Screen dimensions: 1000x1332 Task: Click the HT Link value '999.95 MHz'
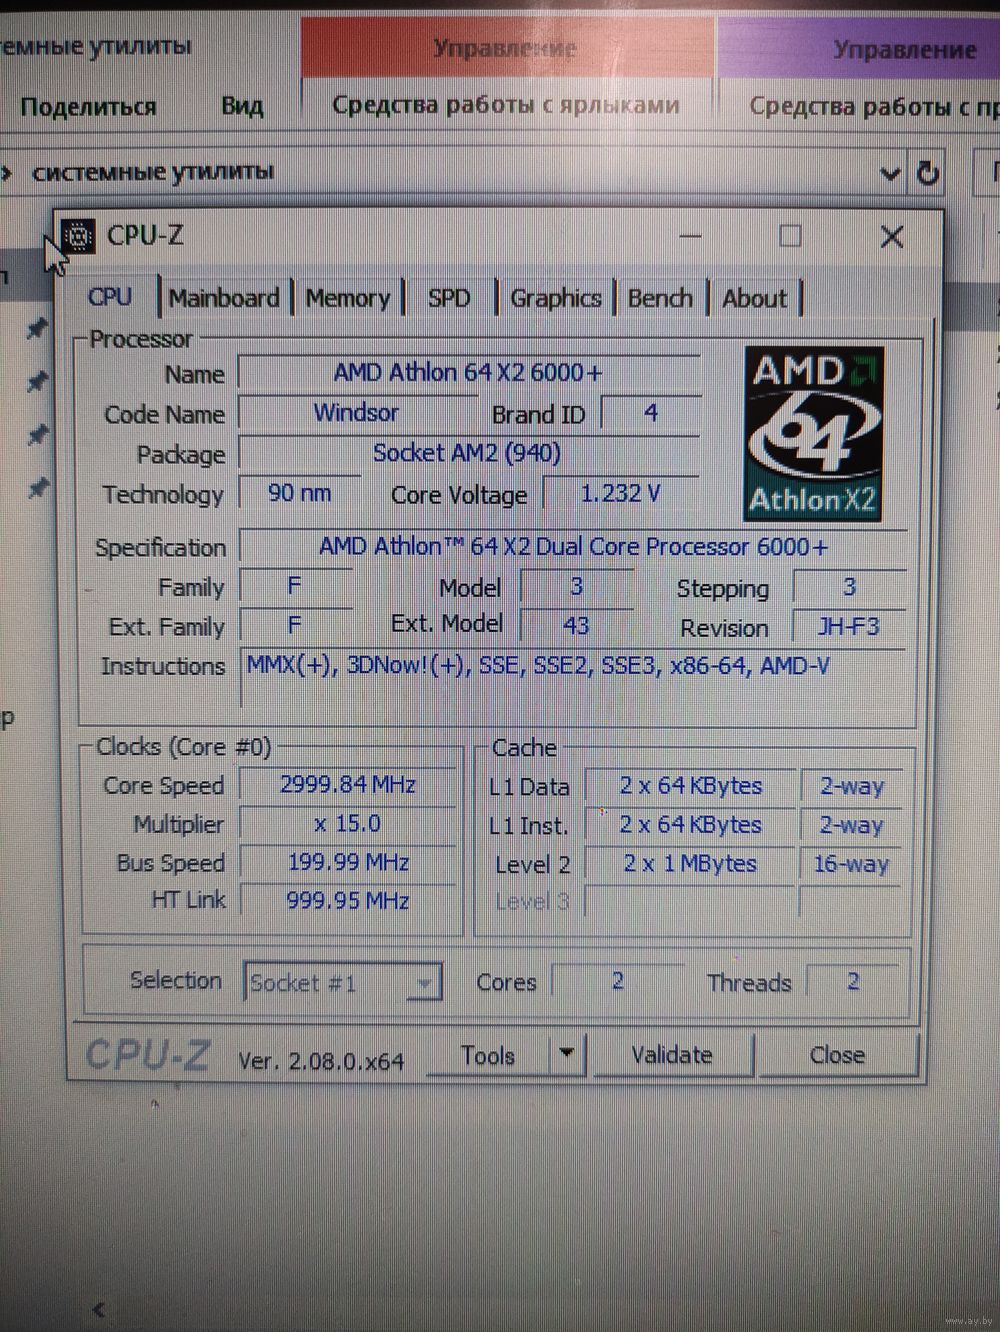(348, 901)
